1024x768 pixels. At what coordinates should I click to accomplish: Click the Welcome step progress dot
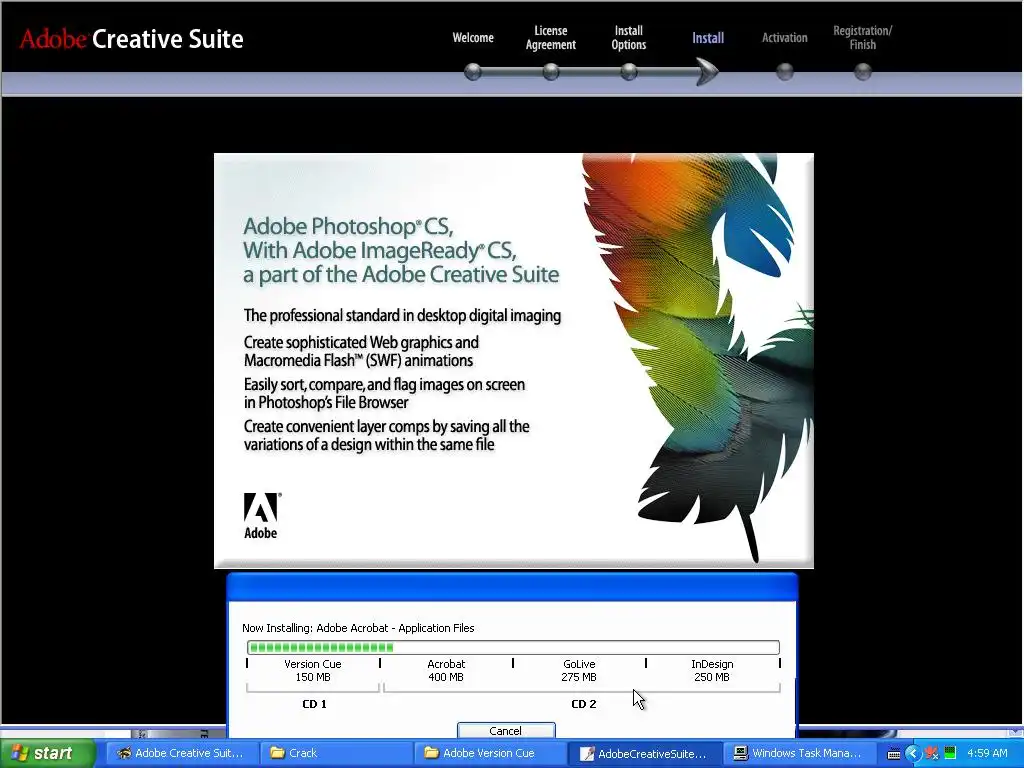(x=473, y=71)
